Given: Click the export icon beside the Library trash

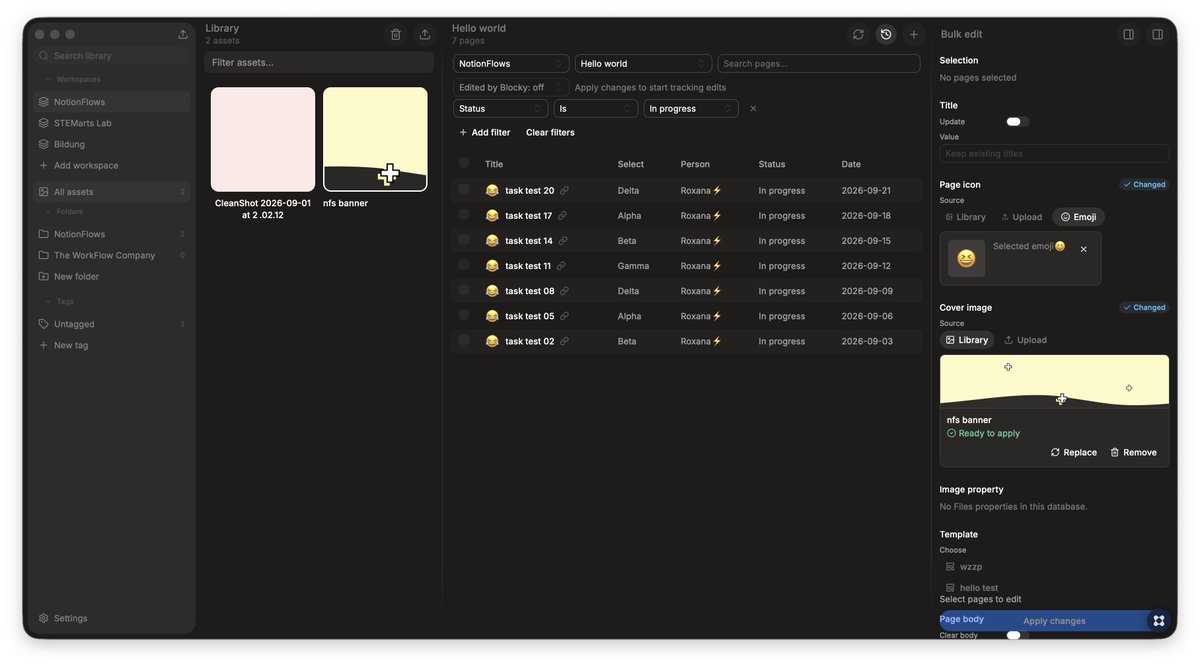Looking at the screenshot, I should click(425, 34).
